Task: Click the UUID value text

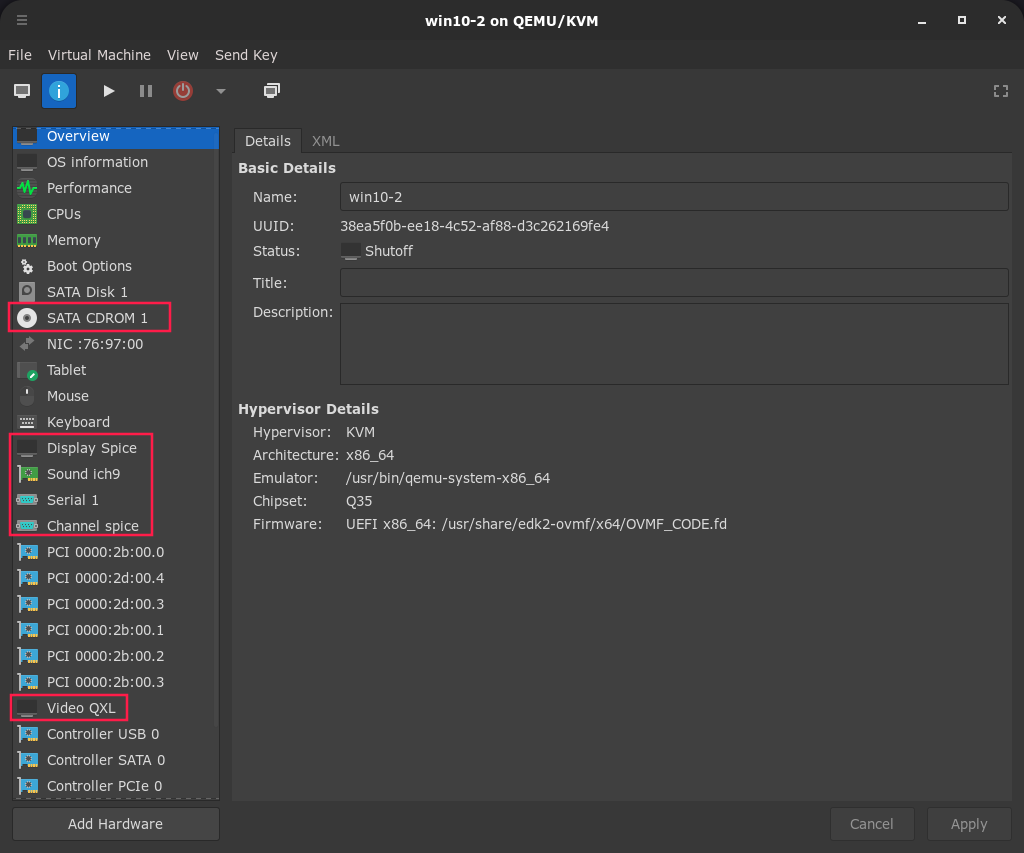Action: click(x=474, y=226)
